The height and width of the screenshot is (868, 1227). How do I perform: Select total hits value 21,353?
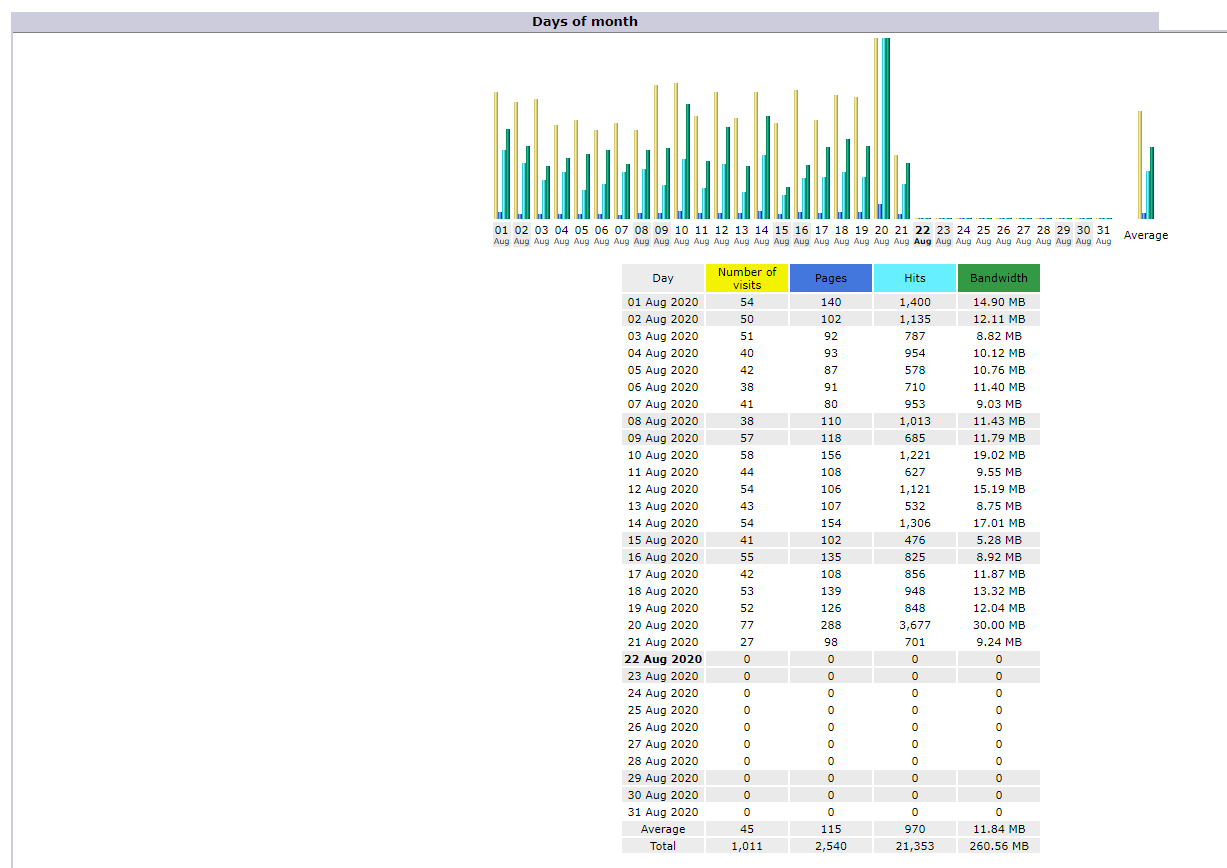[915, 846]
